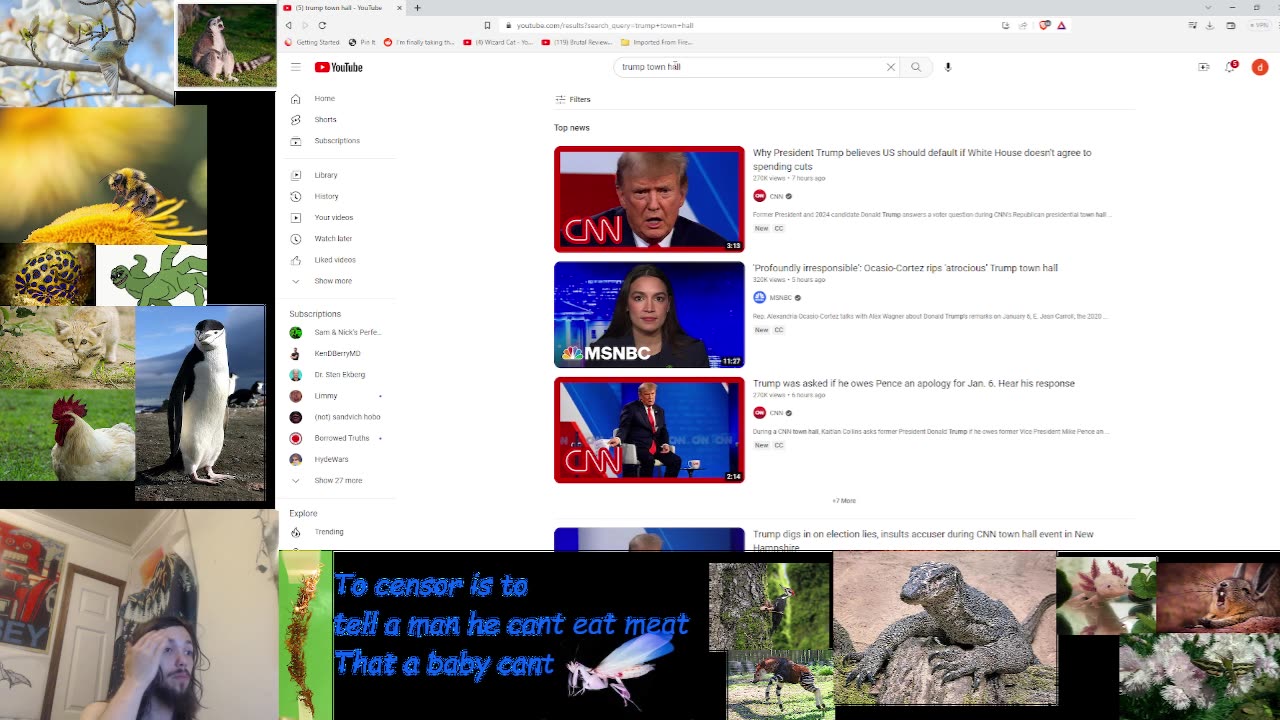The height and width of the screenshot is (720, 1280).
Task: Open the title 'Profoundly irresponsible: Ocasio-Cortez rips'
Action: pos(905,268)
